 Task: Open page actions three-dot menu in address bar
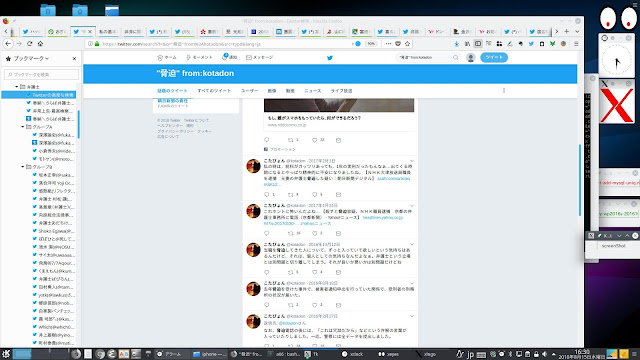point(388,44)
